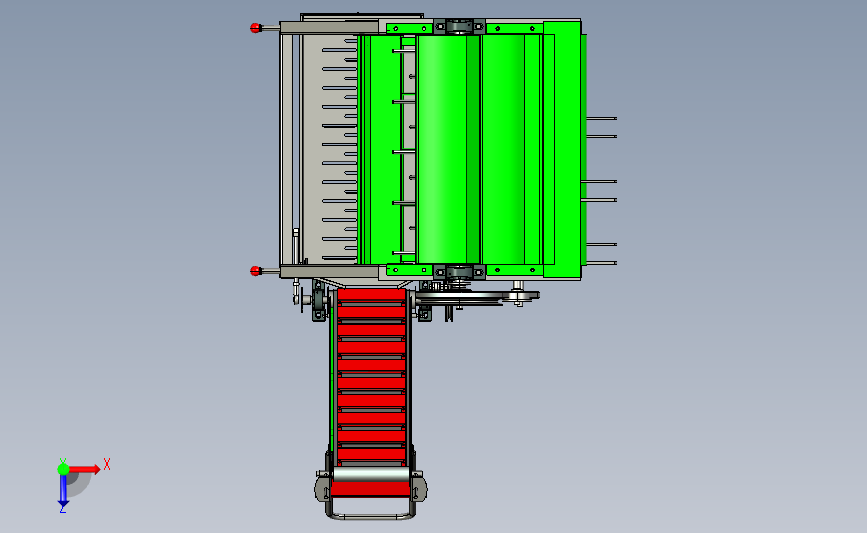The height and width of the screenshot is (533, 867).
Task: Click the green Y axis dot on triad
Action: tap(63, 469)
